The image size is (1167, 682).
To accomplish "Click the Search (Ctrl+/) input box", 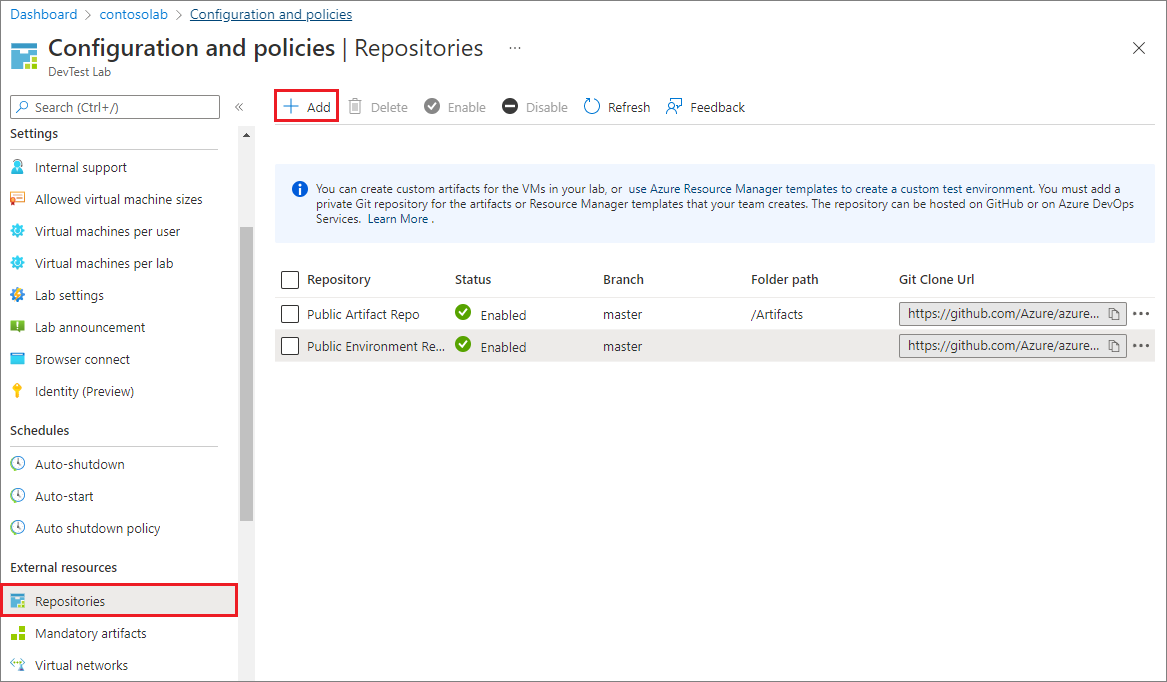I will pos(114,106).
